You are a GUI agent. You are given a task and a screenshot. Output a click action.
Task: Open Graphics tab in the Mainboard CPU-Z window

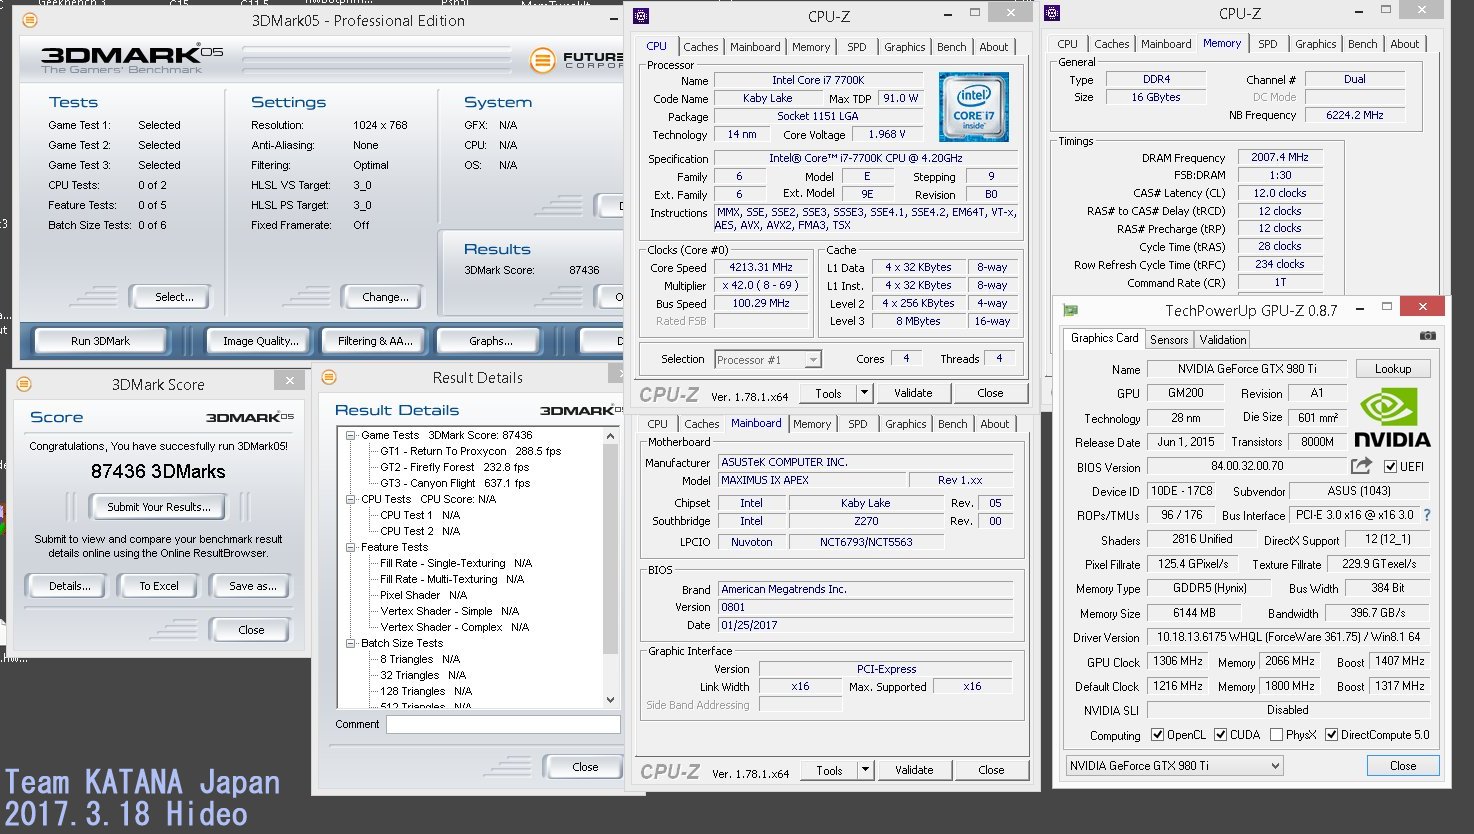(906, 424)
